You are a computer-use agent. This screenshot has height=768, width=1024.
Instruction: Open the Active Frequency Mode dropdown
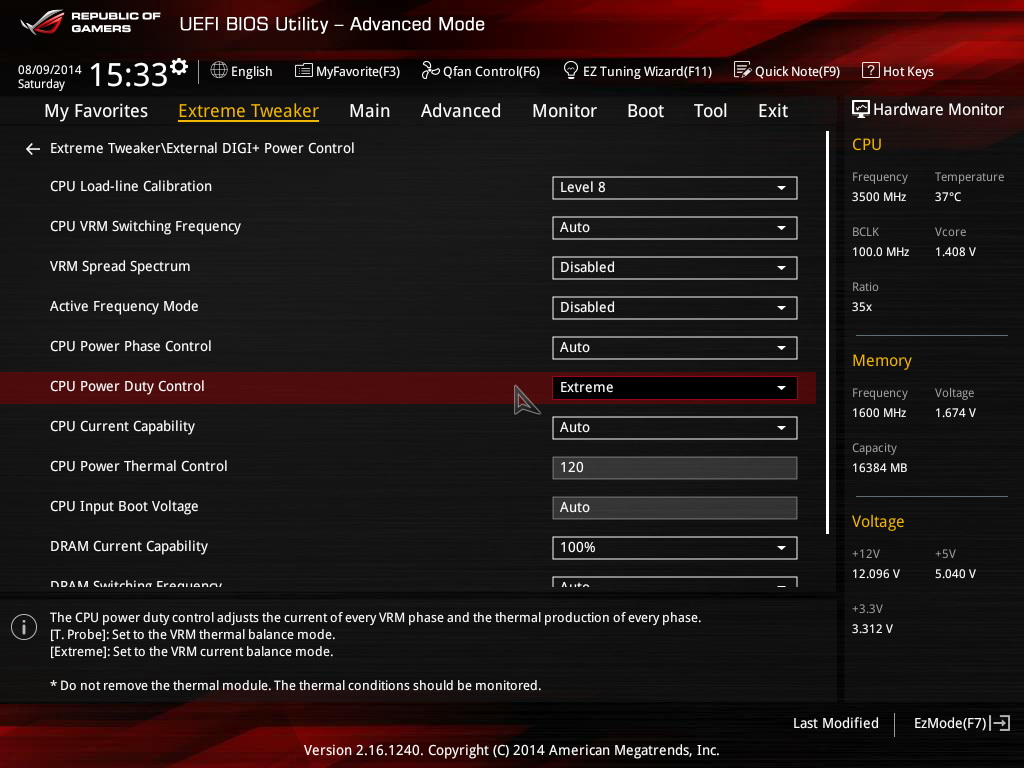pos(674,308)
